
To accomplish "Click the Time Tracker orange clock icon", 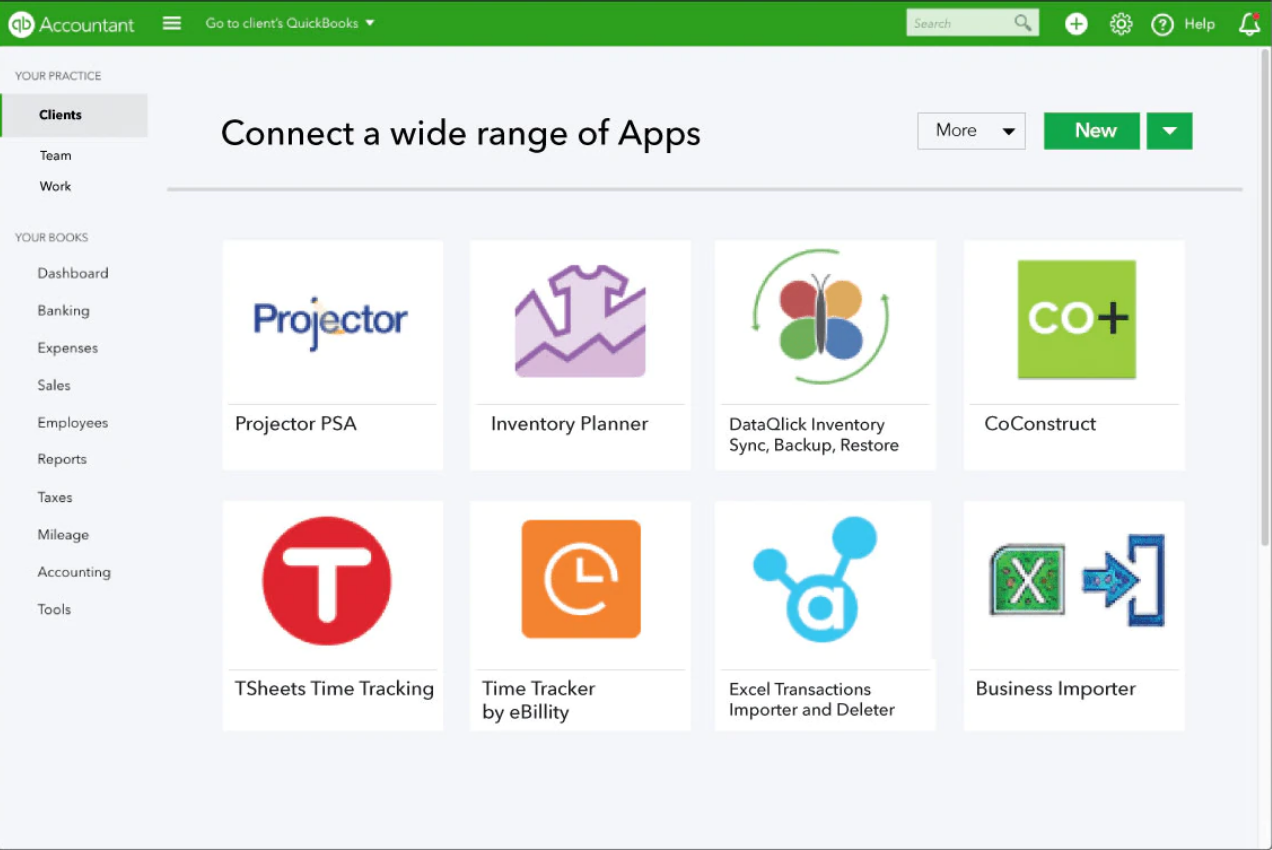I will pyautogui.click(x=580, y=579).
